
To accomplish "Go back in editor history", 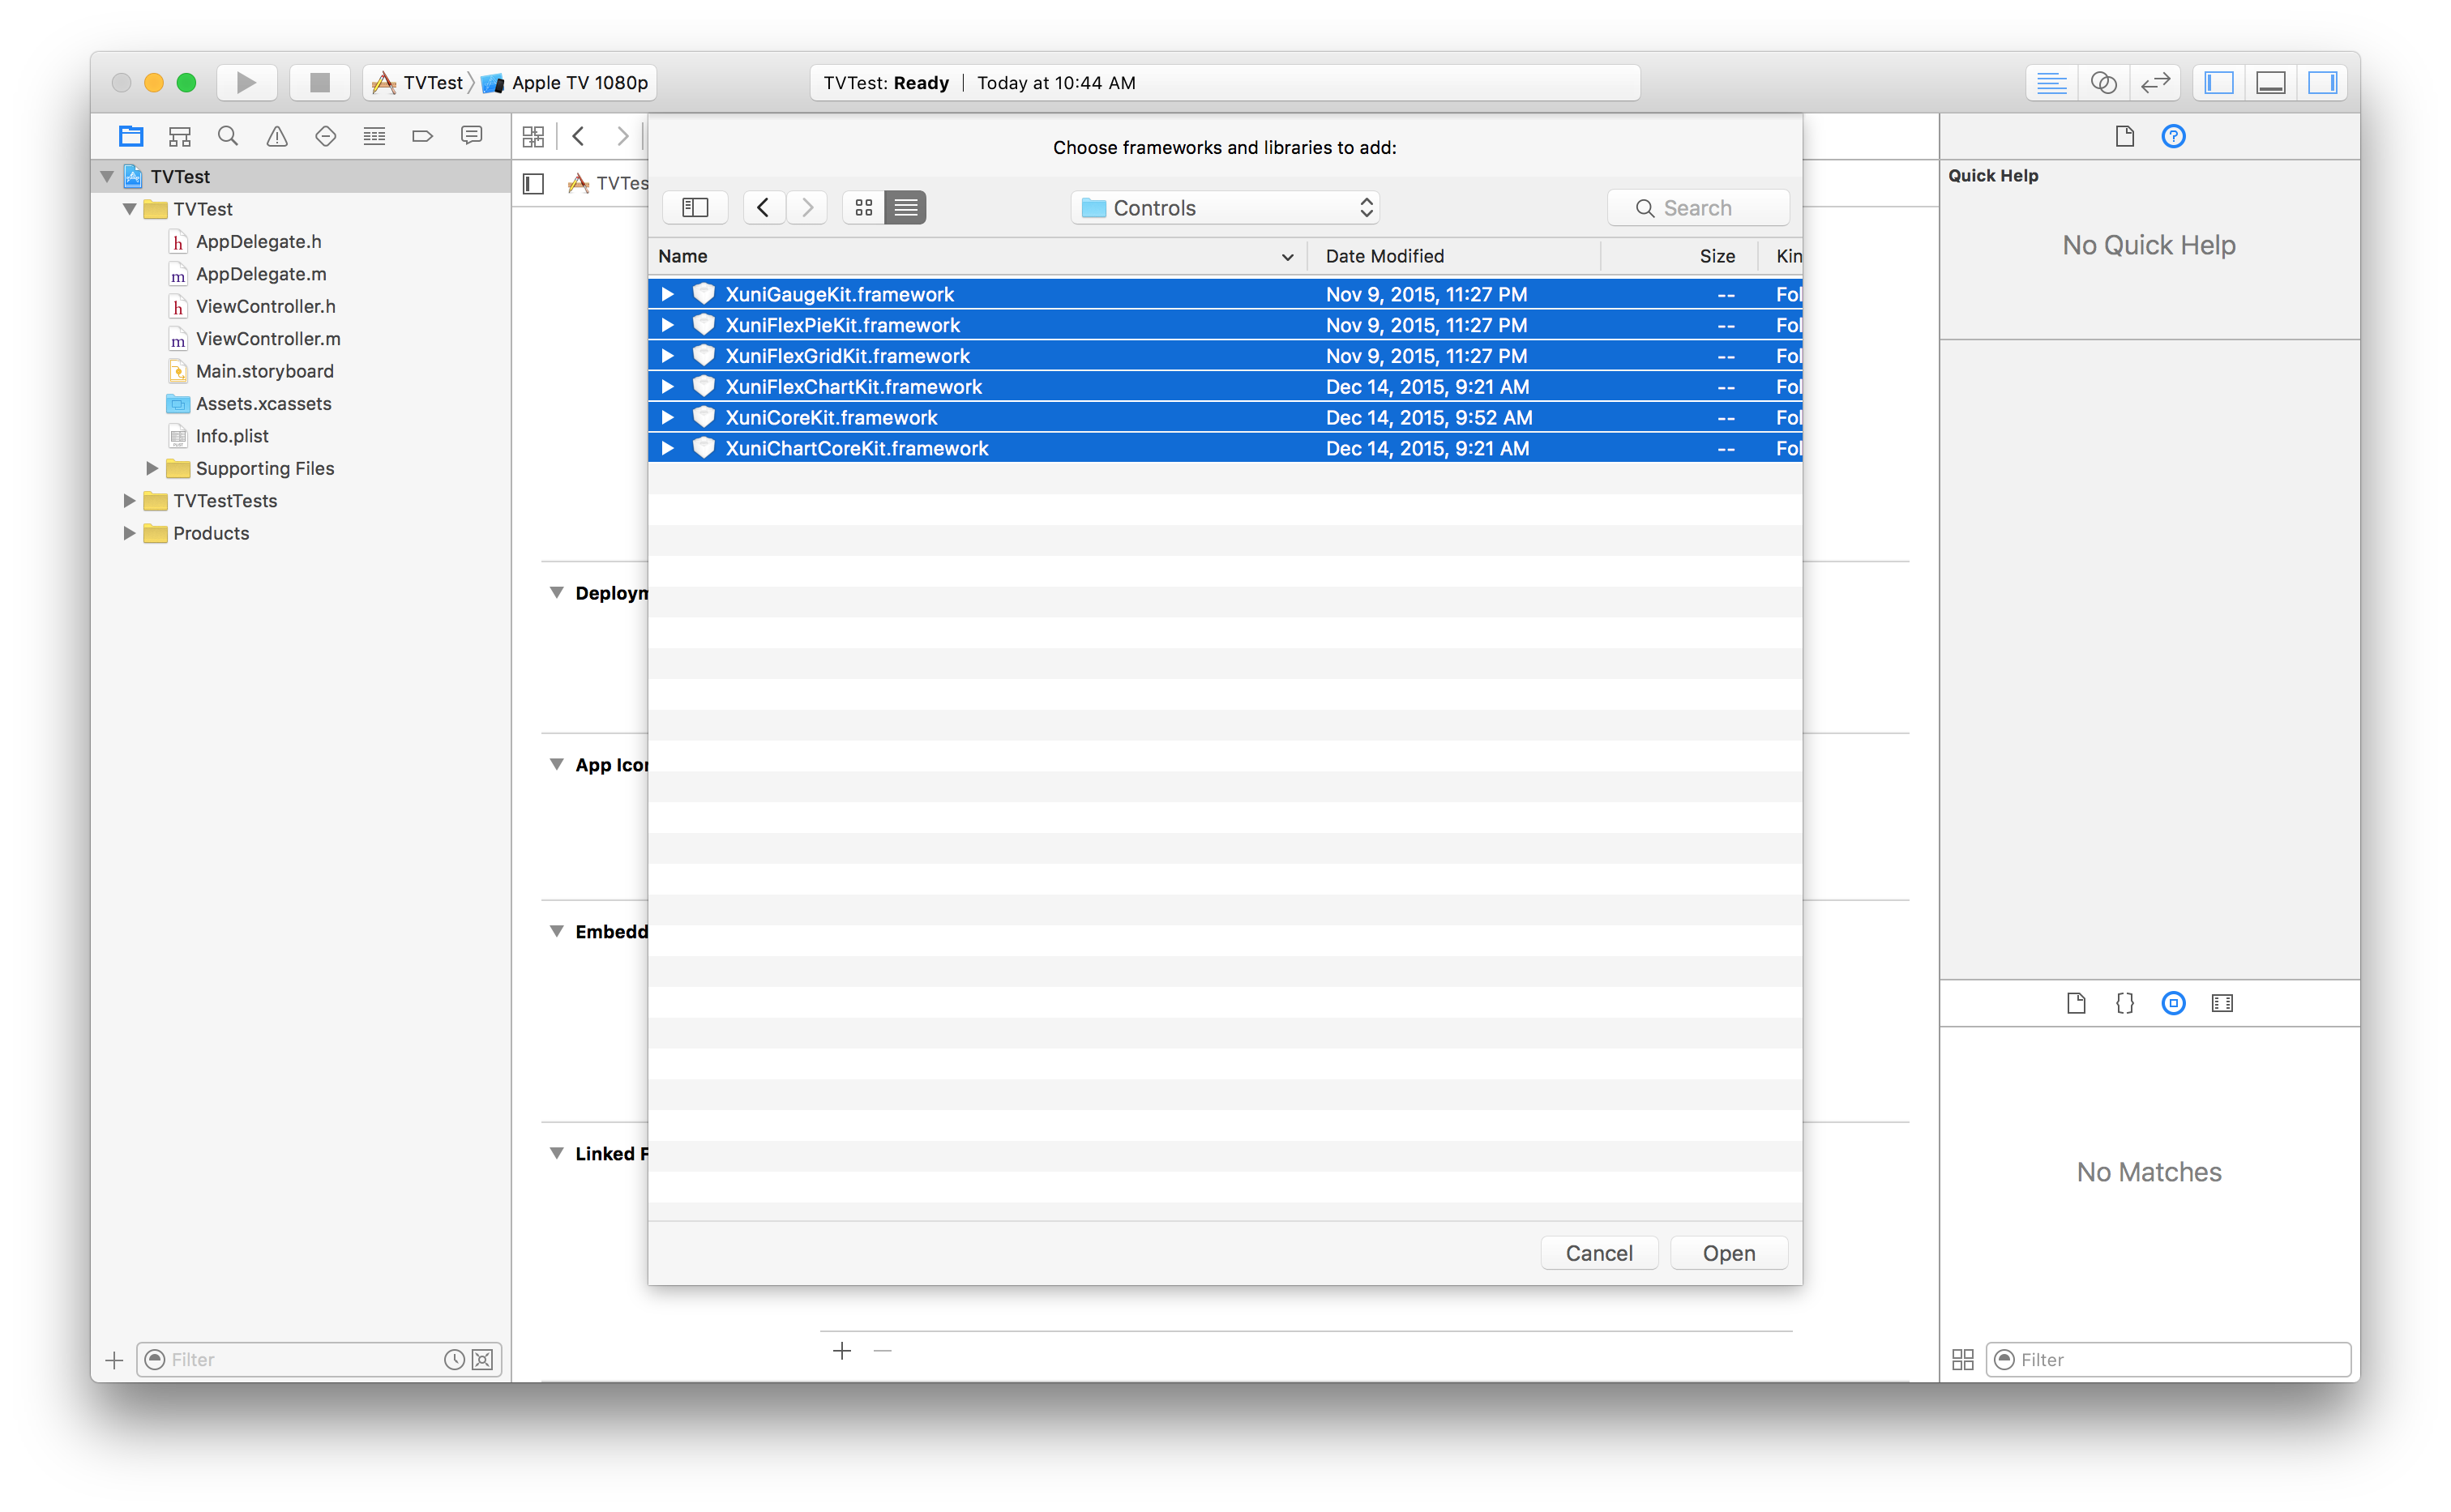I will (579, 136).
